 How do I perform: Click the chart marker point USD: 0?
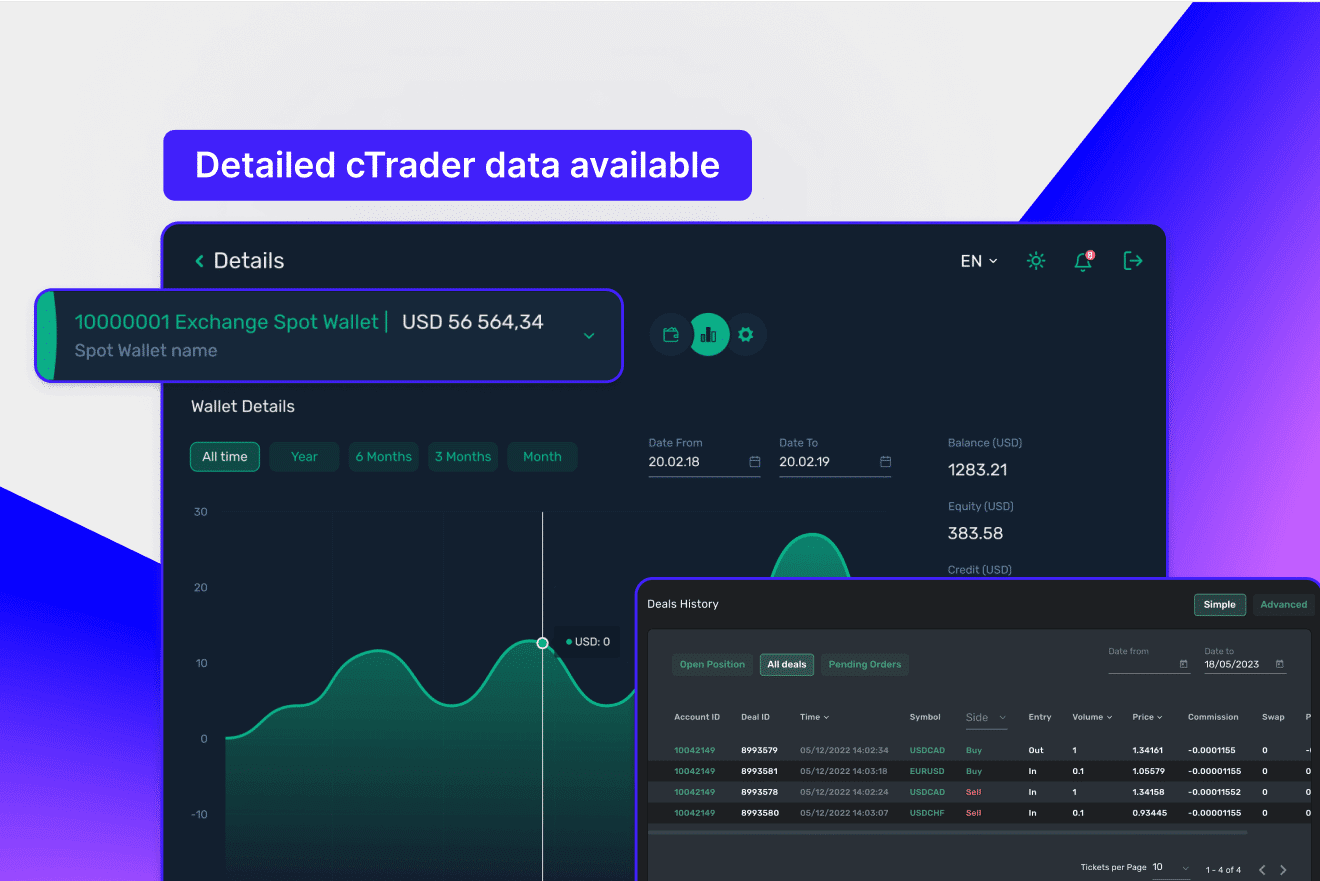pyautogui.click(x=543, y=643)
